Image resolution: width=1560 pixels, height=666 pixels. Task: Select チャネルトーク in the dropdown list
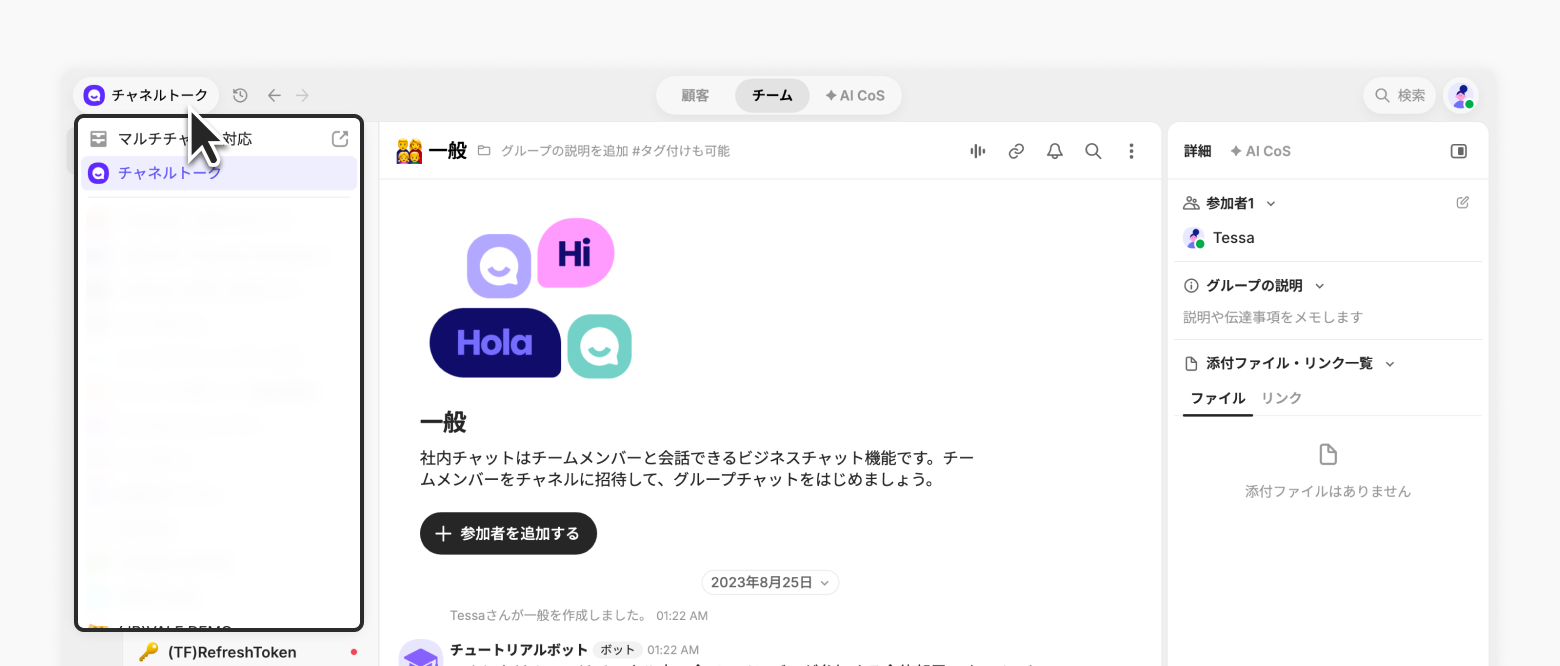pyautogui.click(x=219, y=173)
